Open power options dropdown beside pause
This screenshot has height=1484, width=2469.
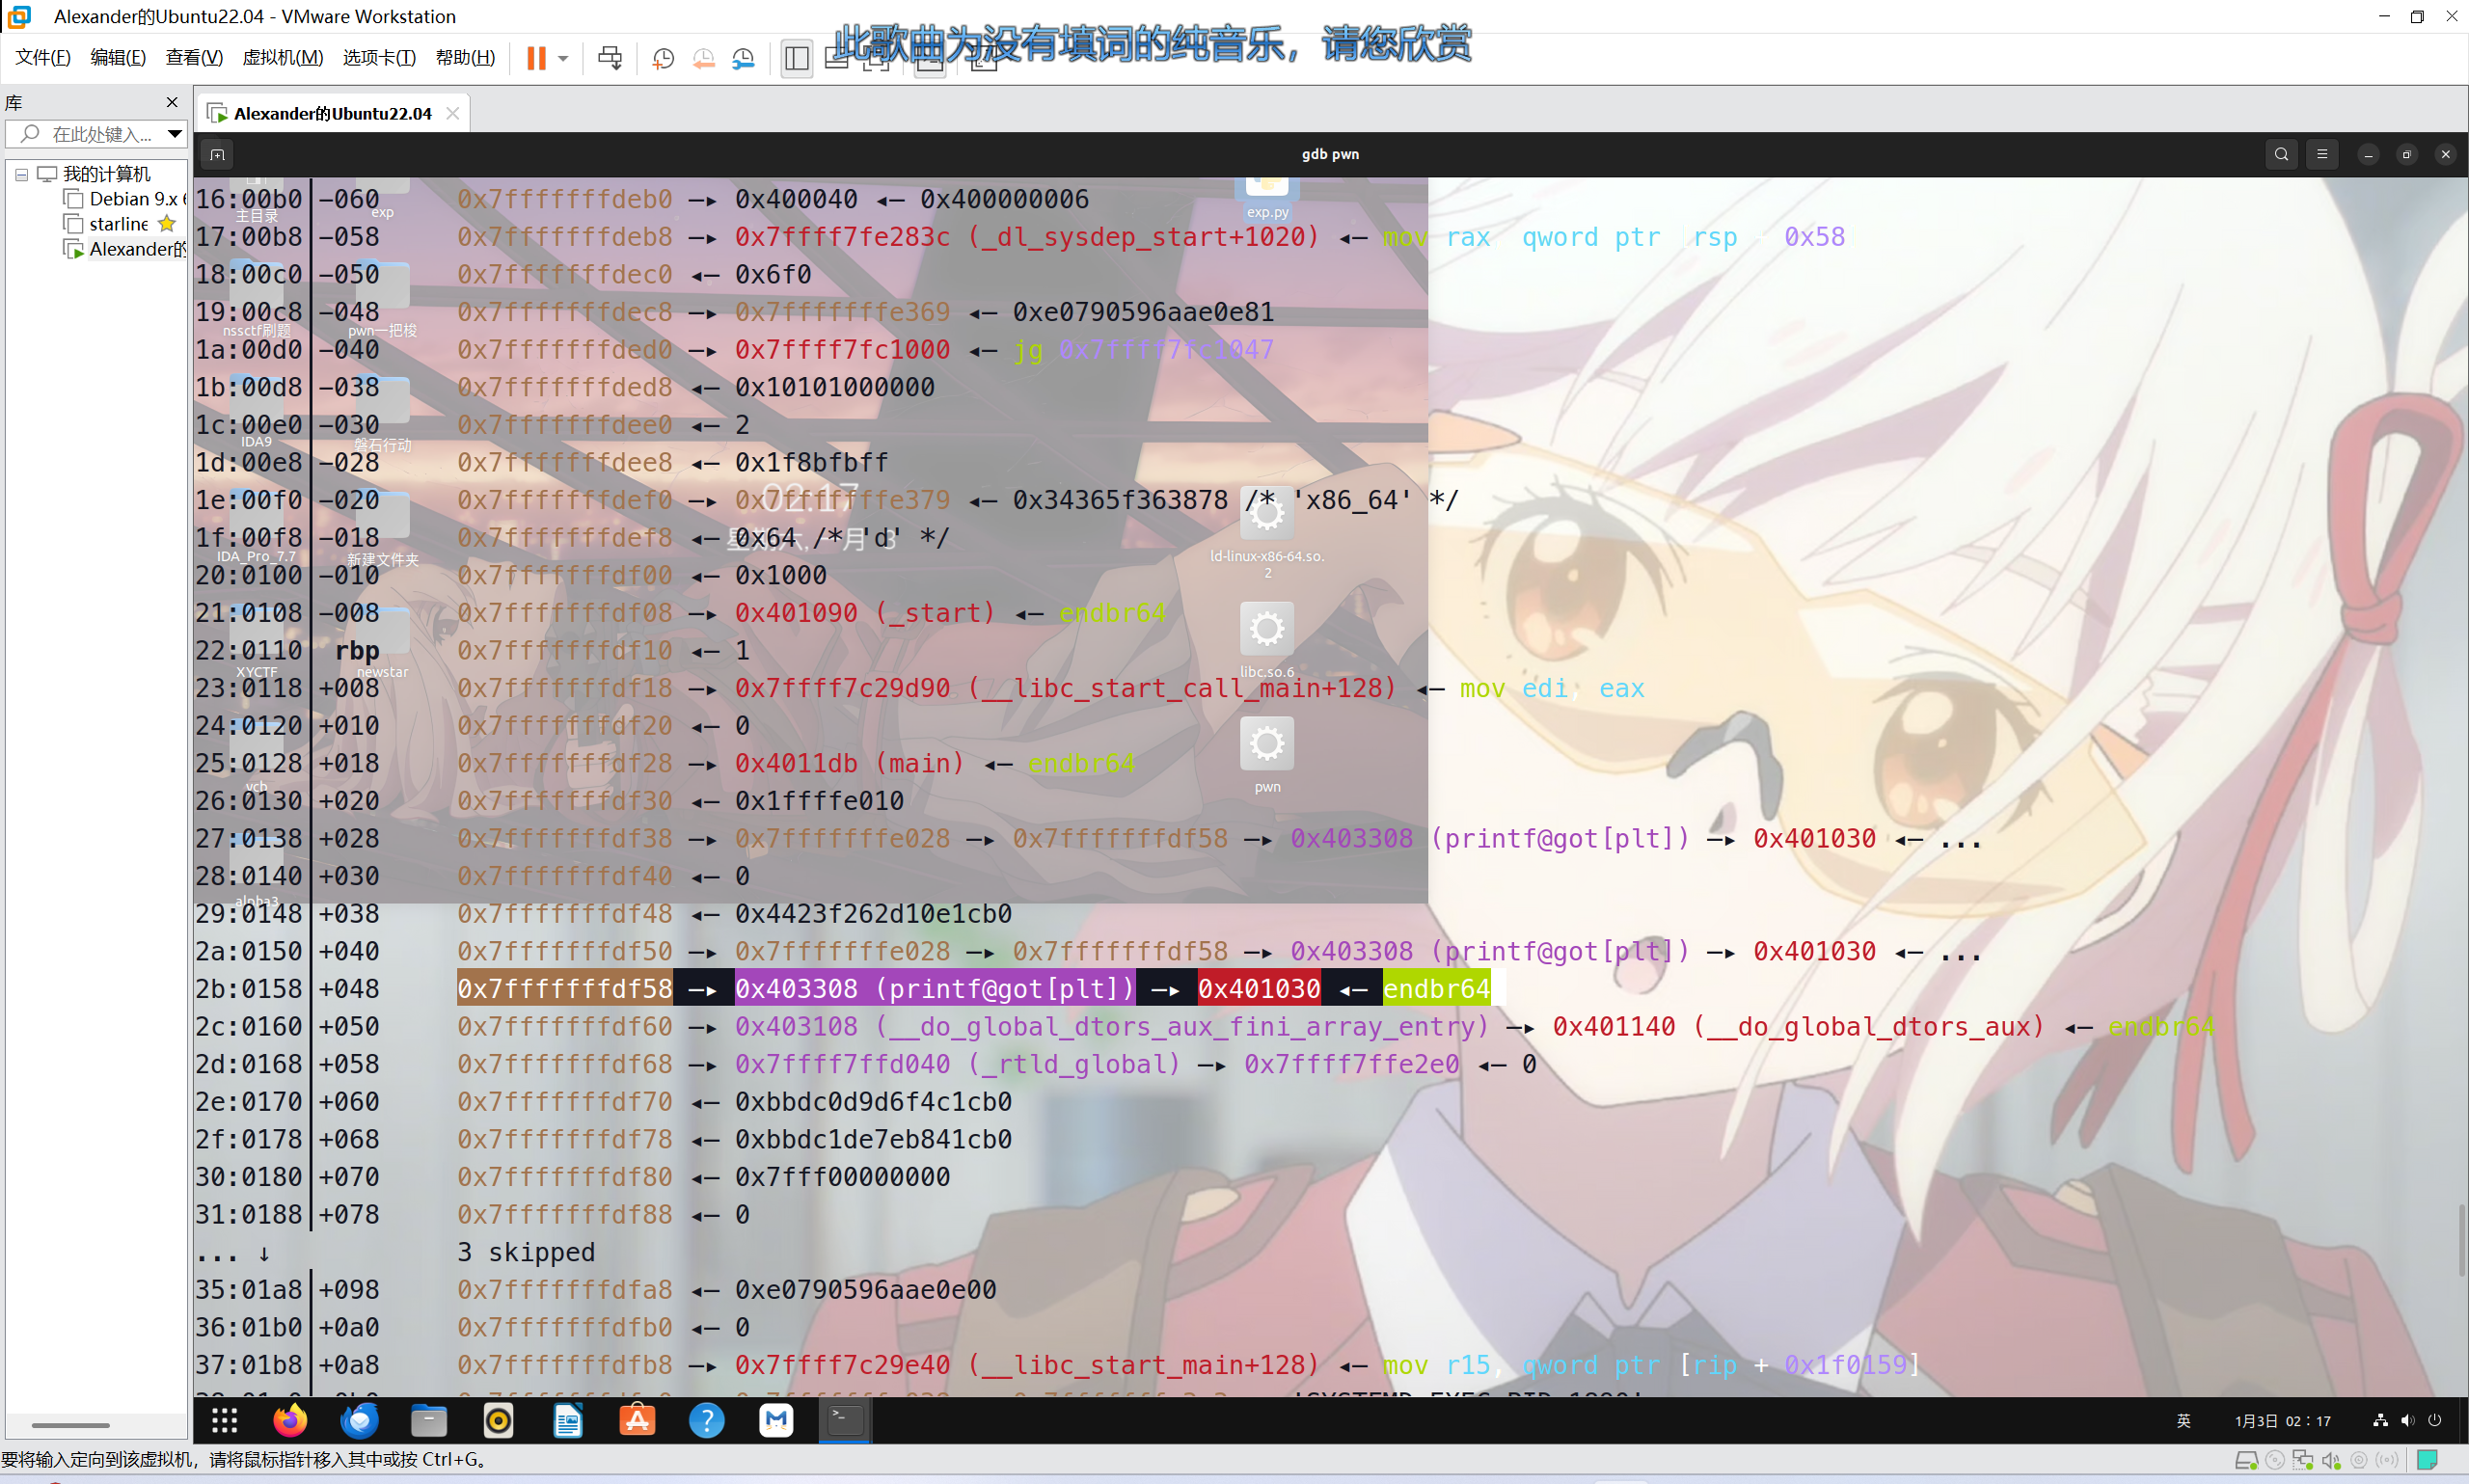563,58
